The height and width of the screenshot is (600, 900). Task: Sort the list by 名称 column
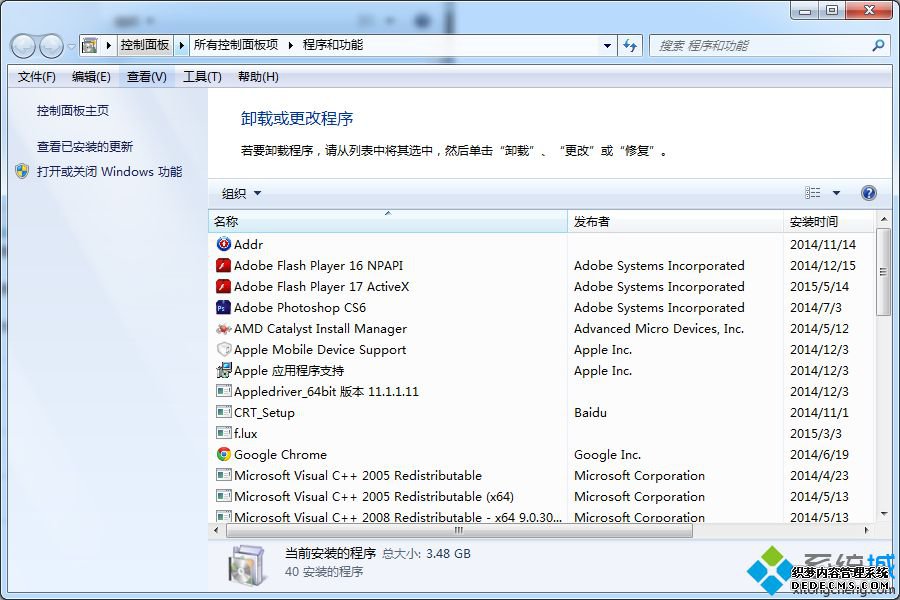[387, 221]
